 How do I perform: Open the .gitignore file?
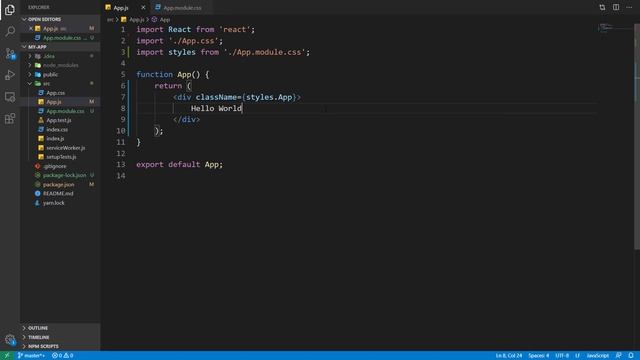coord(60,166)
